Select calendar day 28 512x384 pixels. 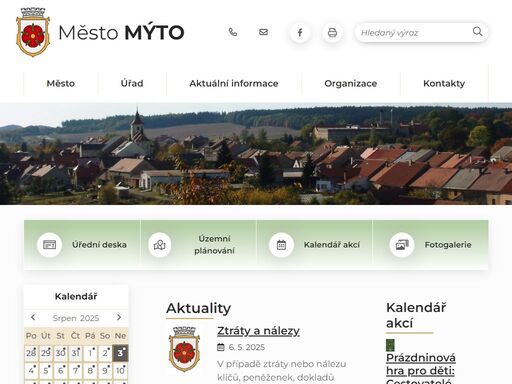tap(31, 353)
